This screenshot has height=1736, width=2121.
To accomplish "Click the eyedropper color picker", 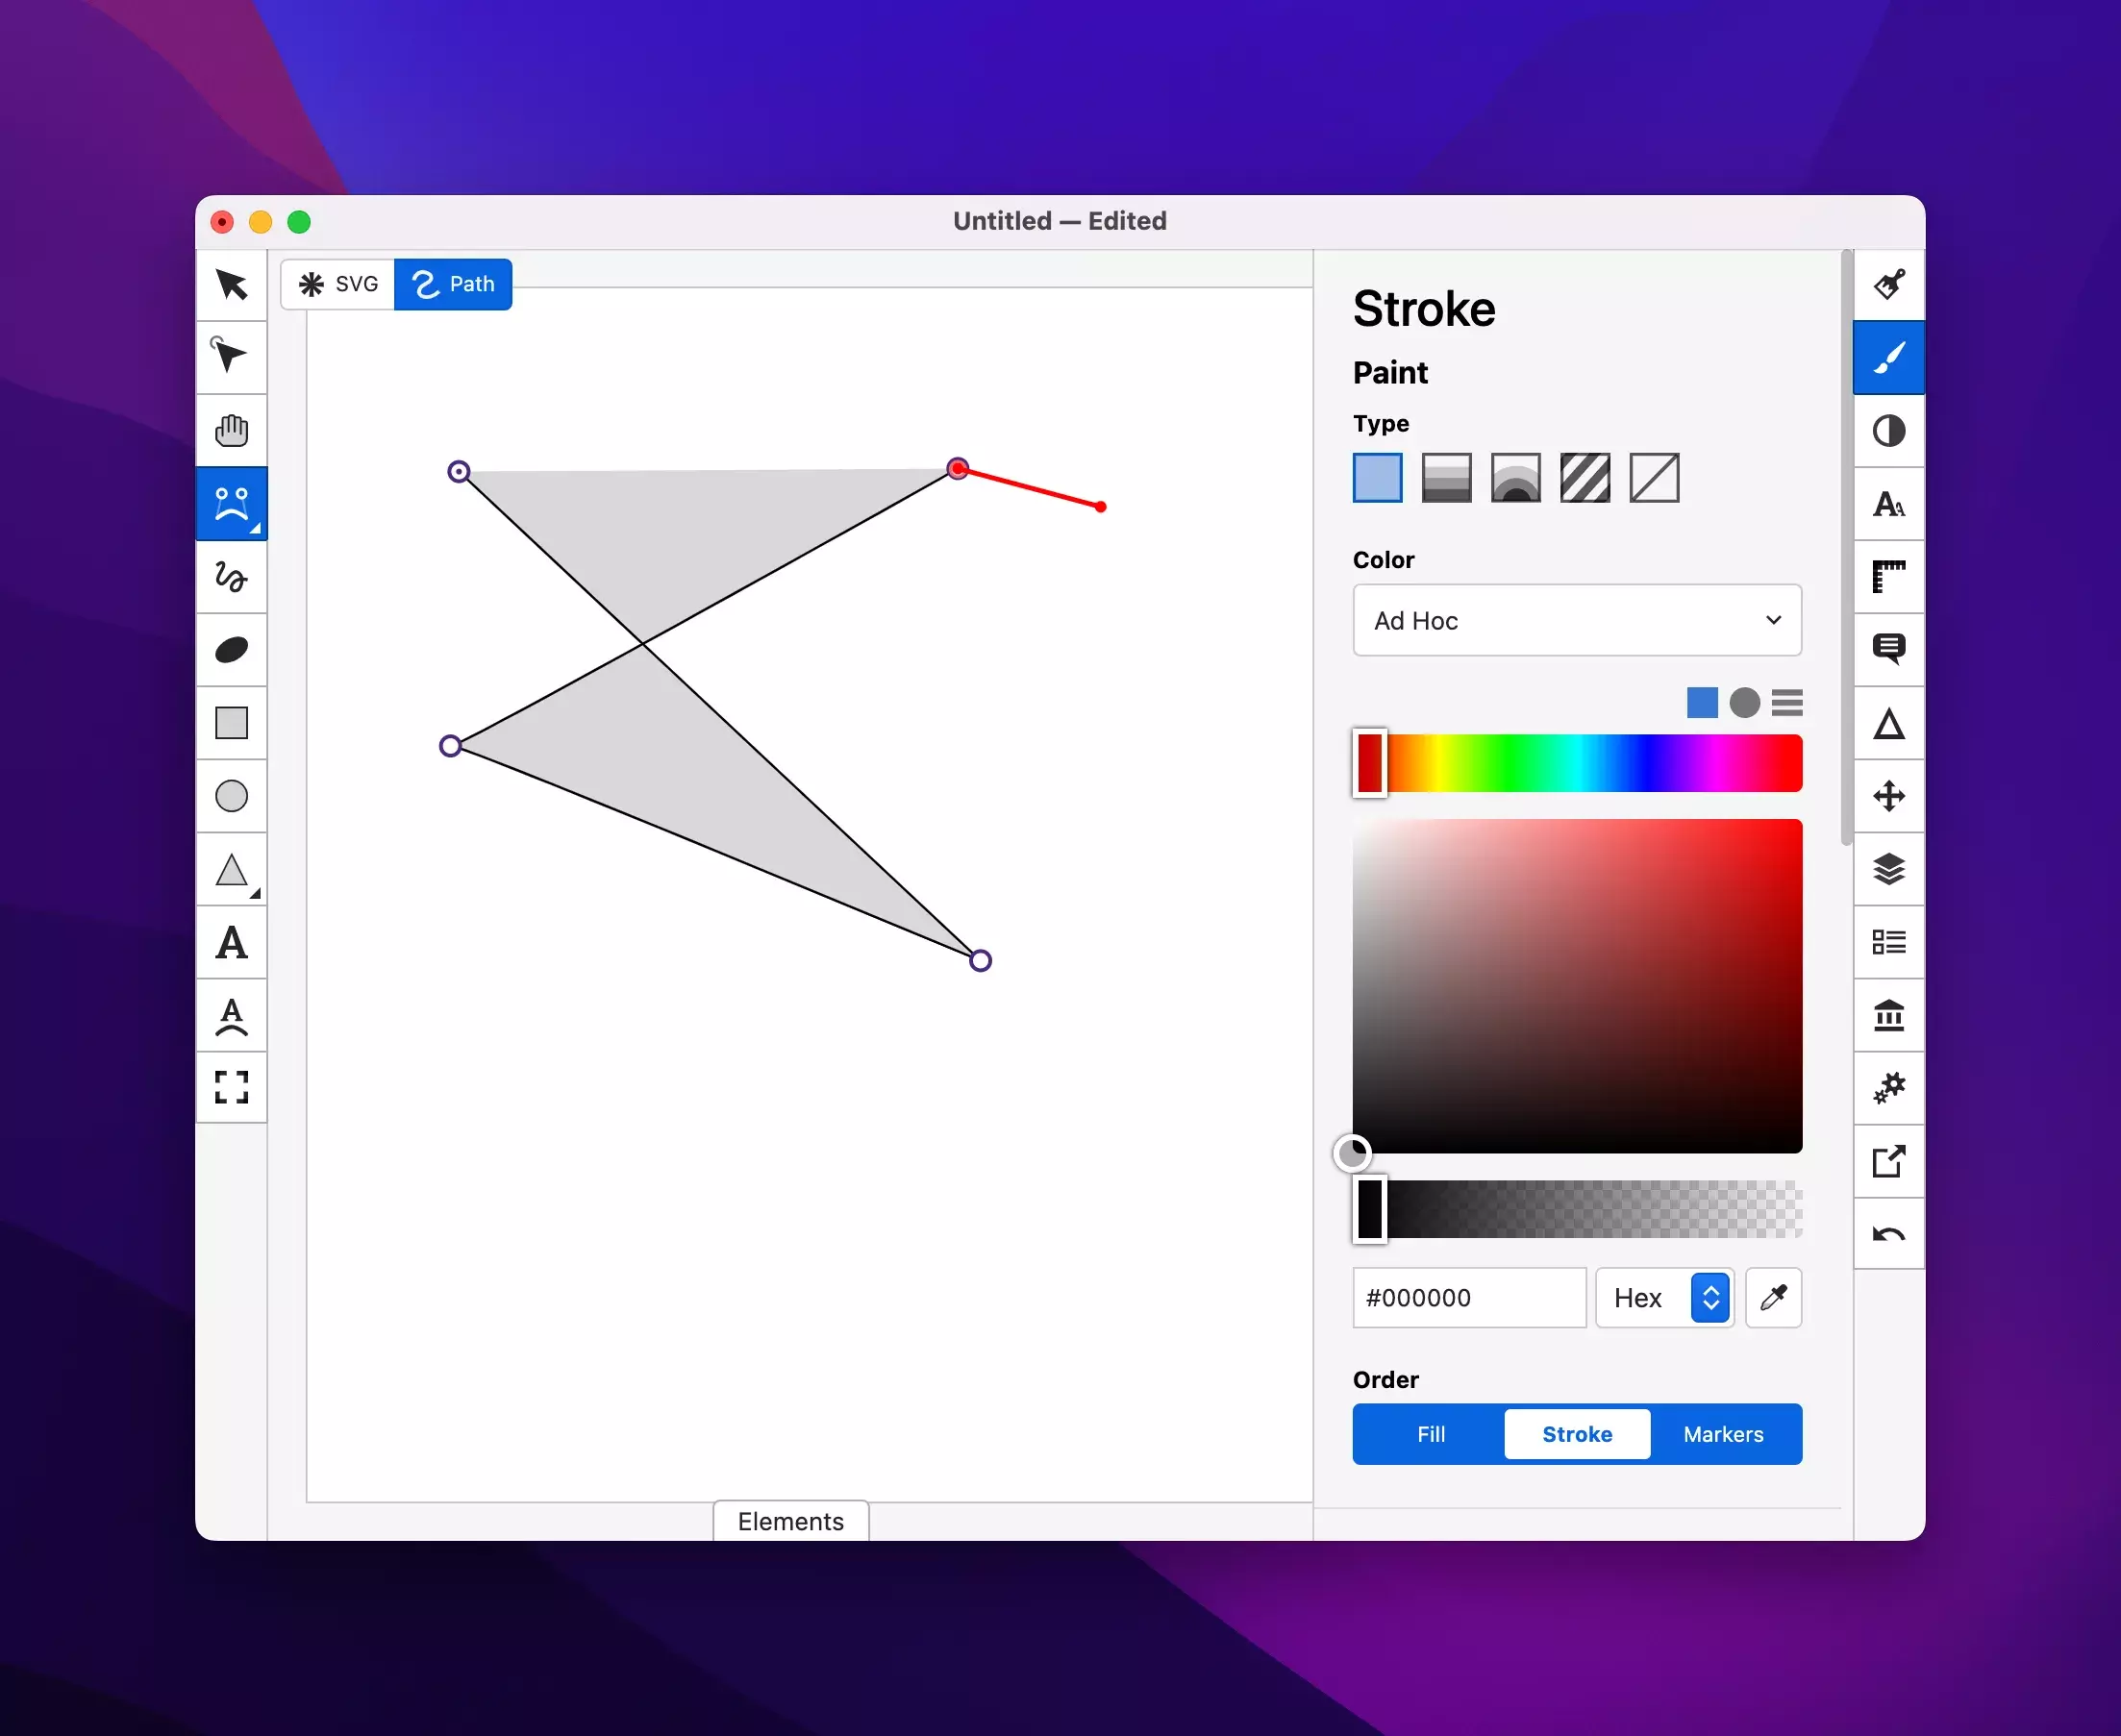I will (1773, 1298).
